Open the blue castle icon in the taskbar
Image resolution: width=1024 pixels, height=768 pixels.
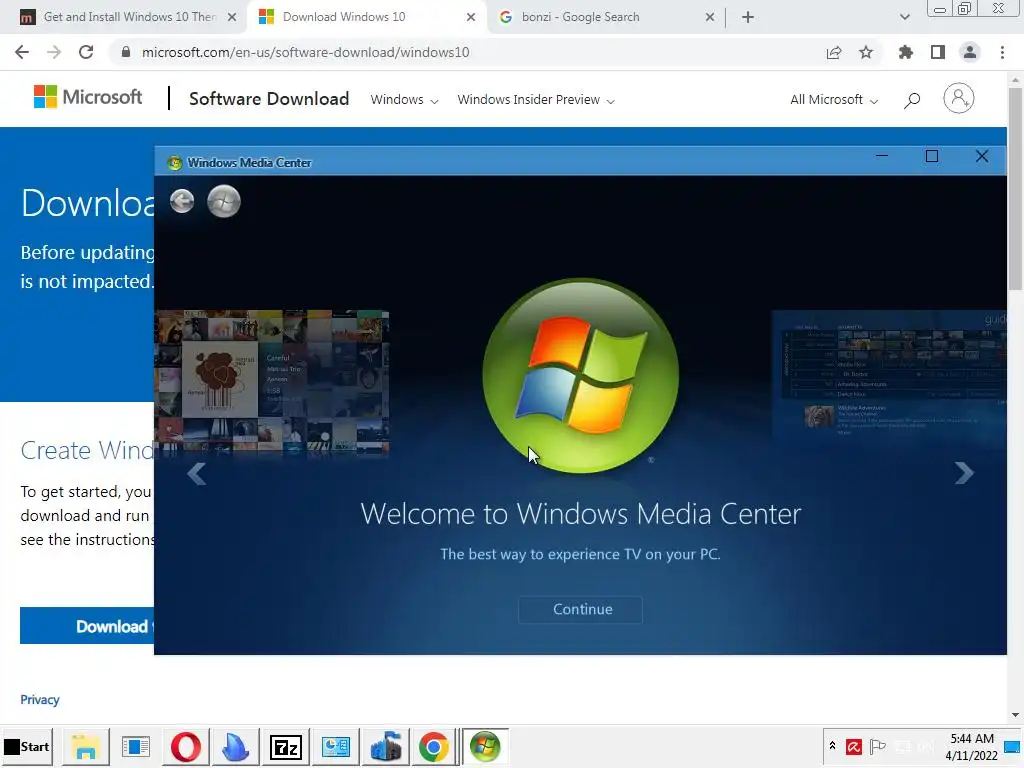[385, 746]
